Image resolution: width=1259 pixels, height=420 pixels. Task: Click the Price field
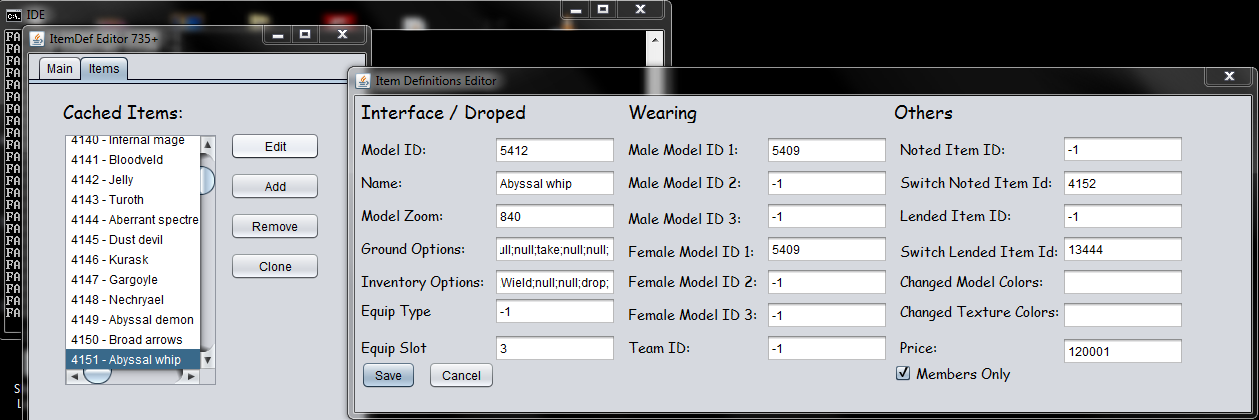pyautogui.click(x=1123, y=351)
